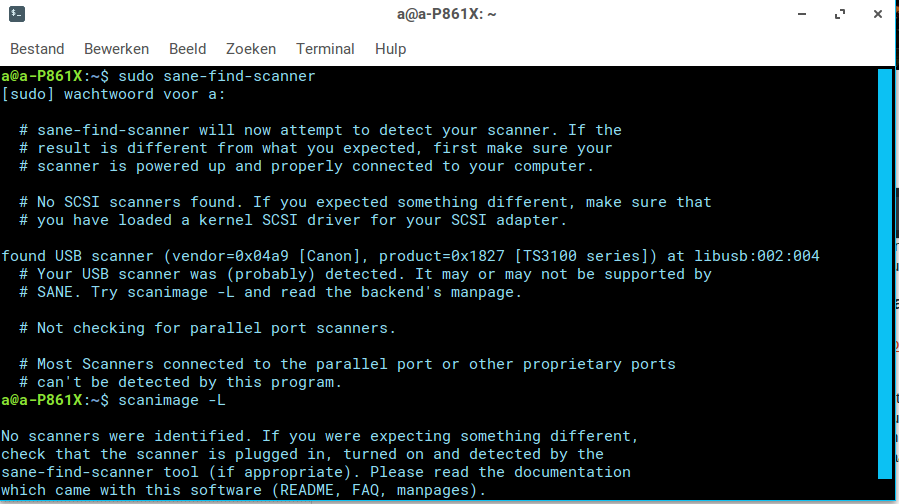Click the window title a@a-P861X: ~

pyautogui.click(x=447, y=14)
